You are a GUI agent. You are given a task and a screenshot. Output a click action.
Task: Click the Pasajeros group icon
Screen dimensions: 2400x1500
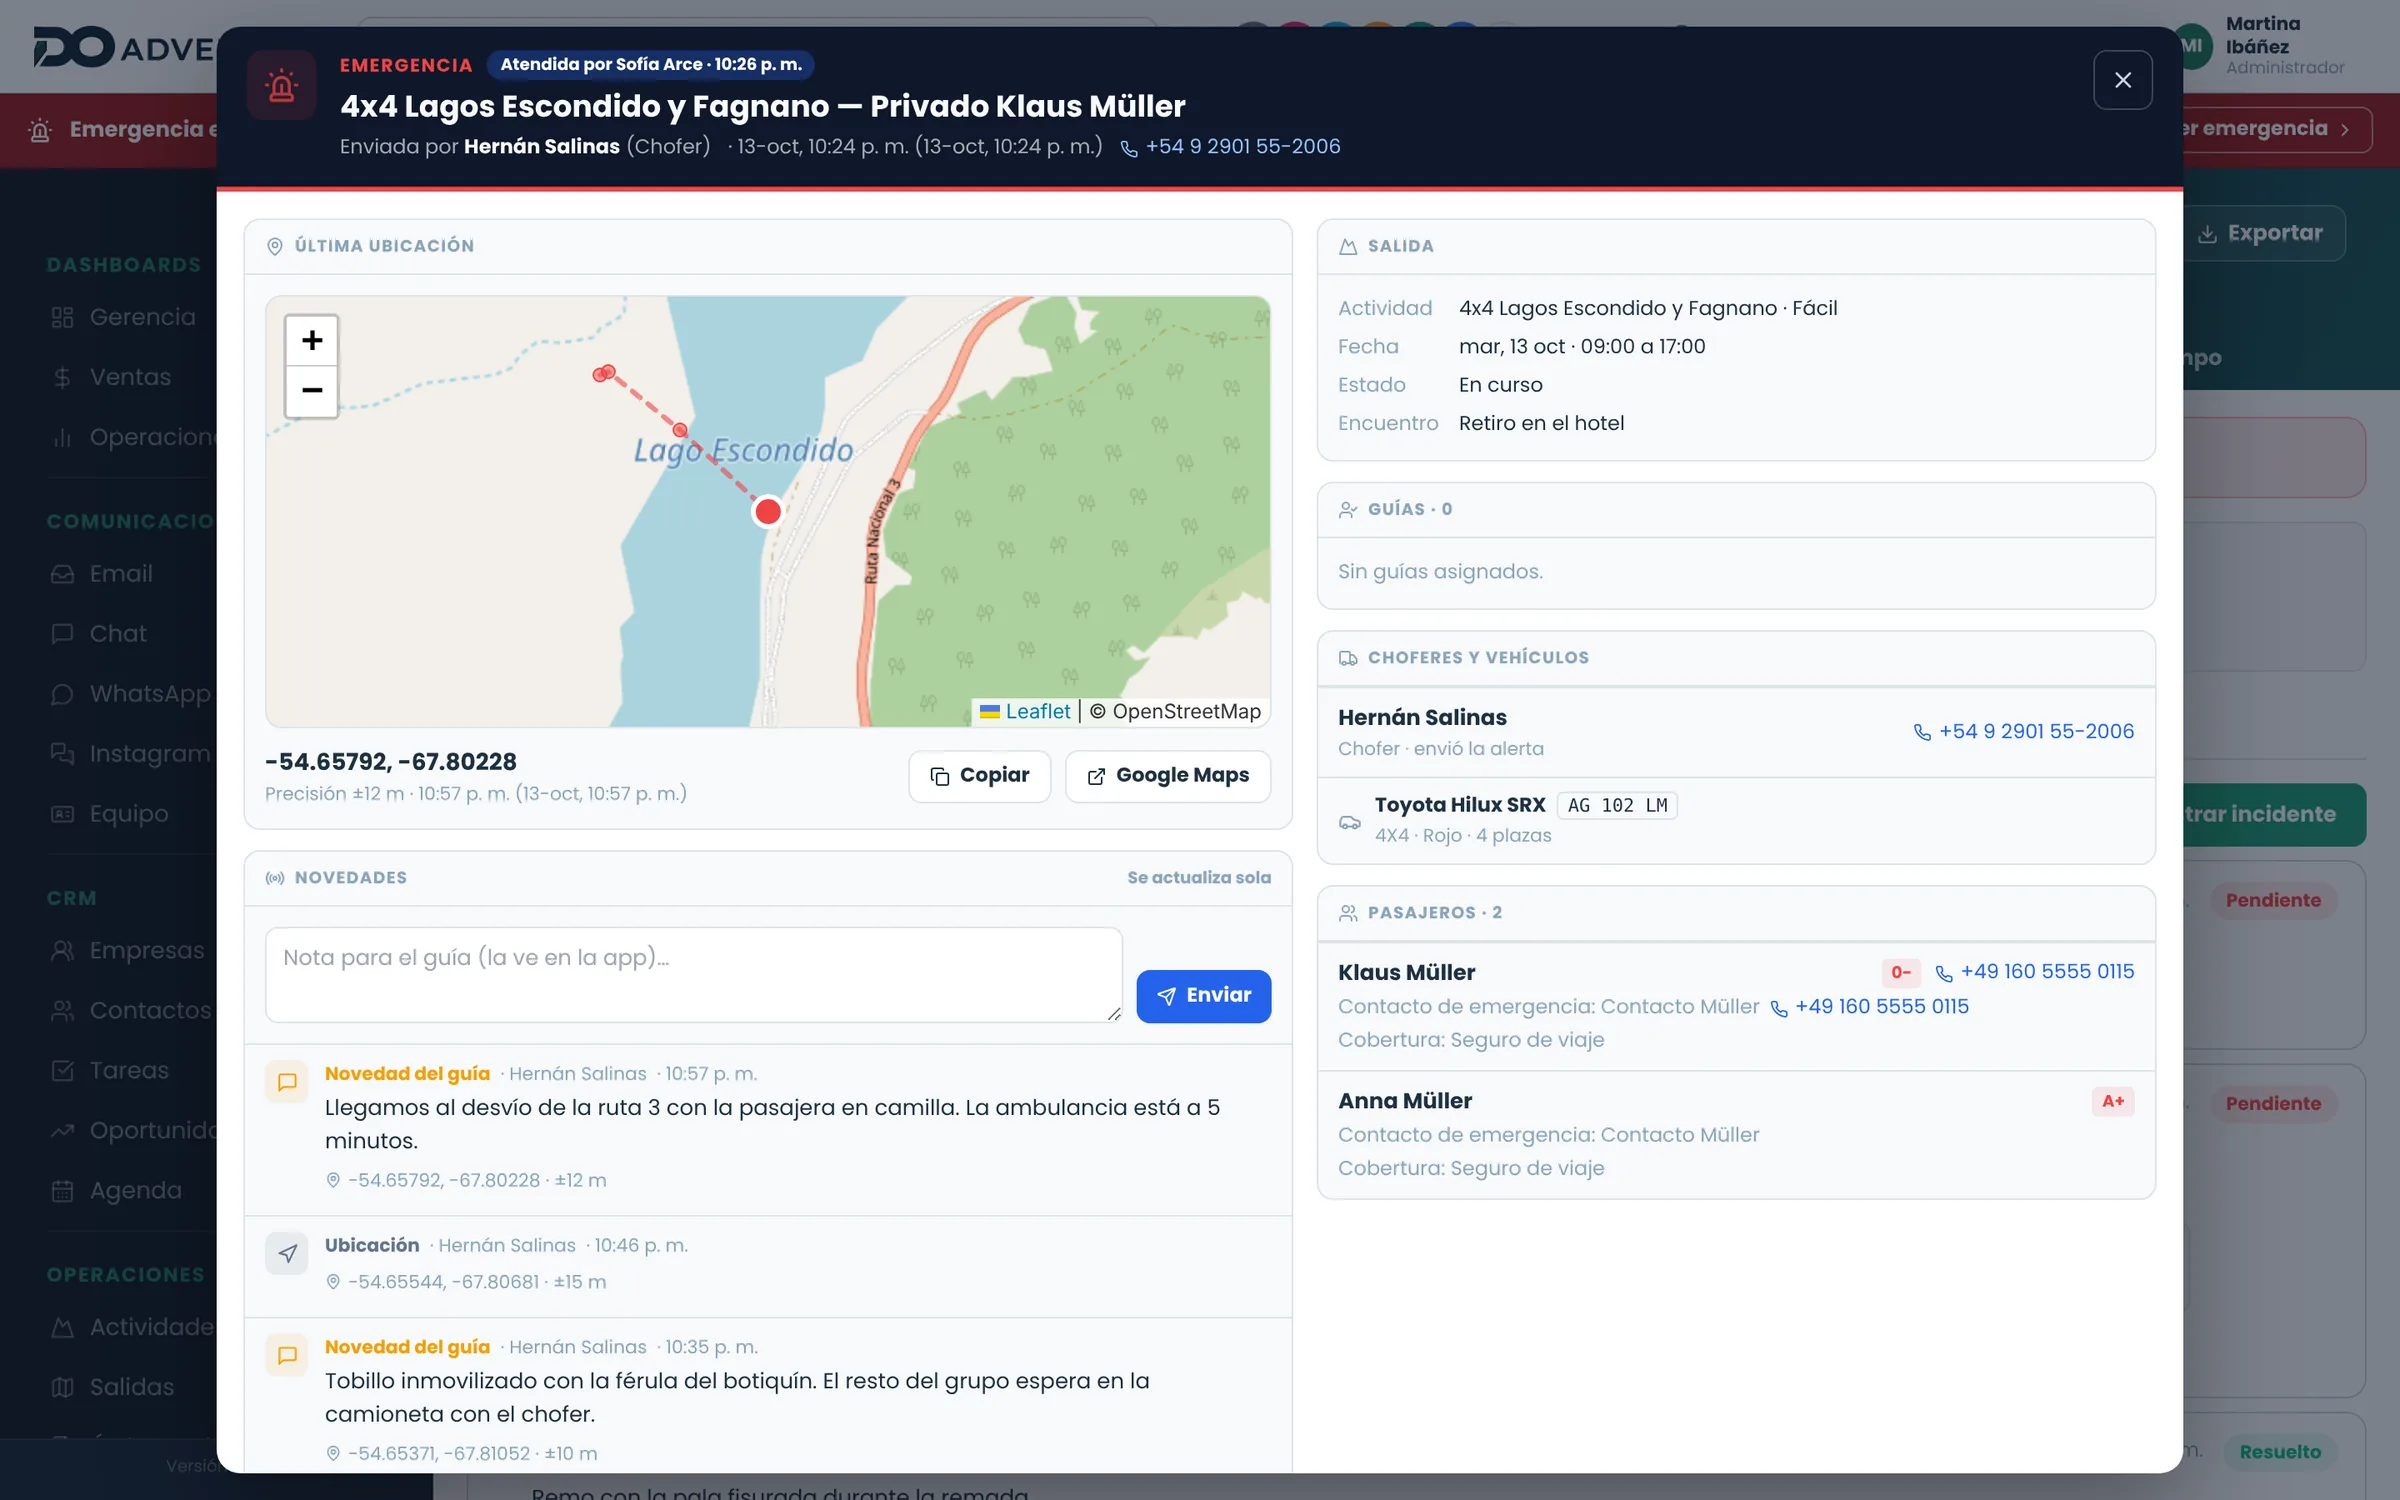pyautogui.click(x=1348, y=913)
